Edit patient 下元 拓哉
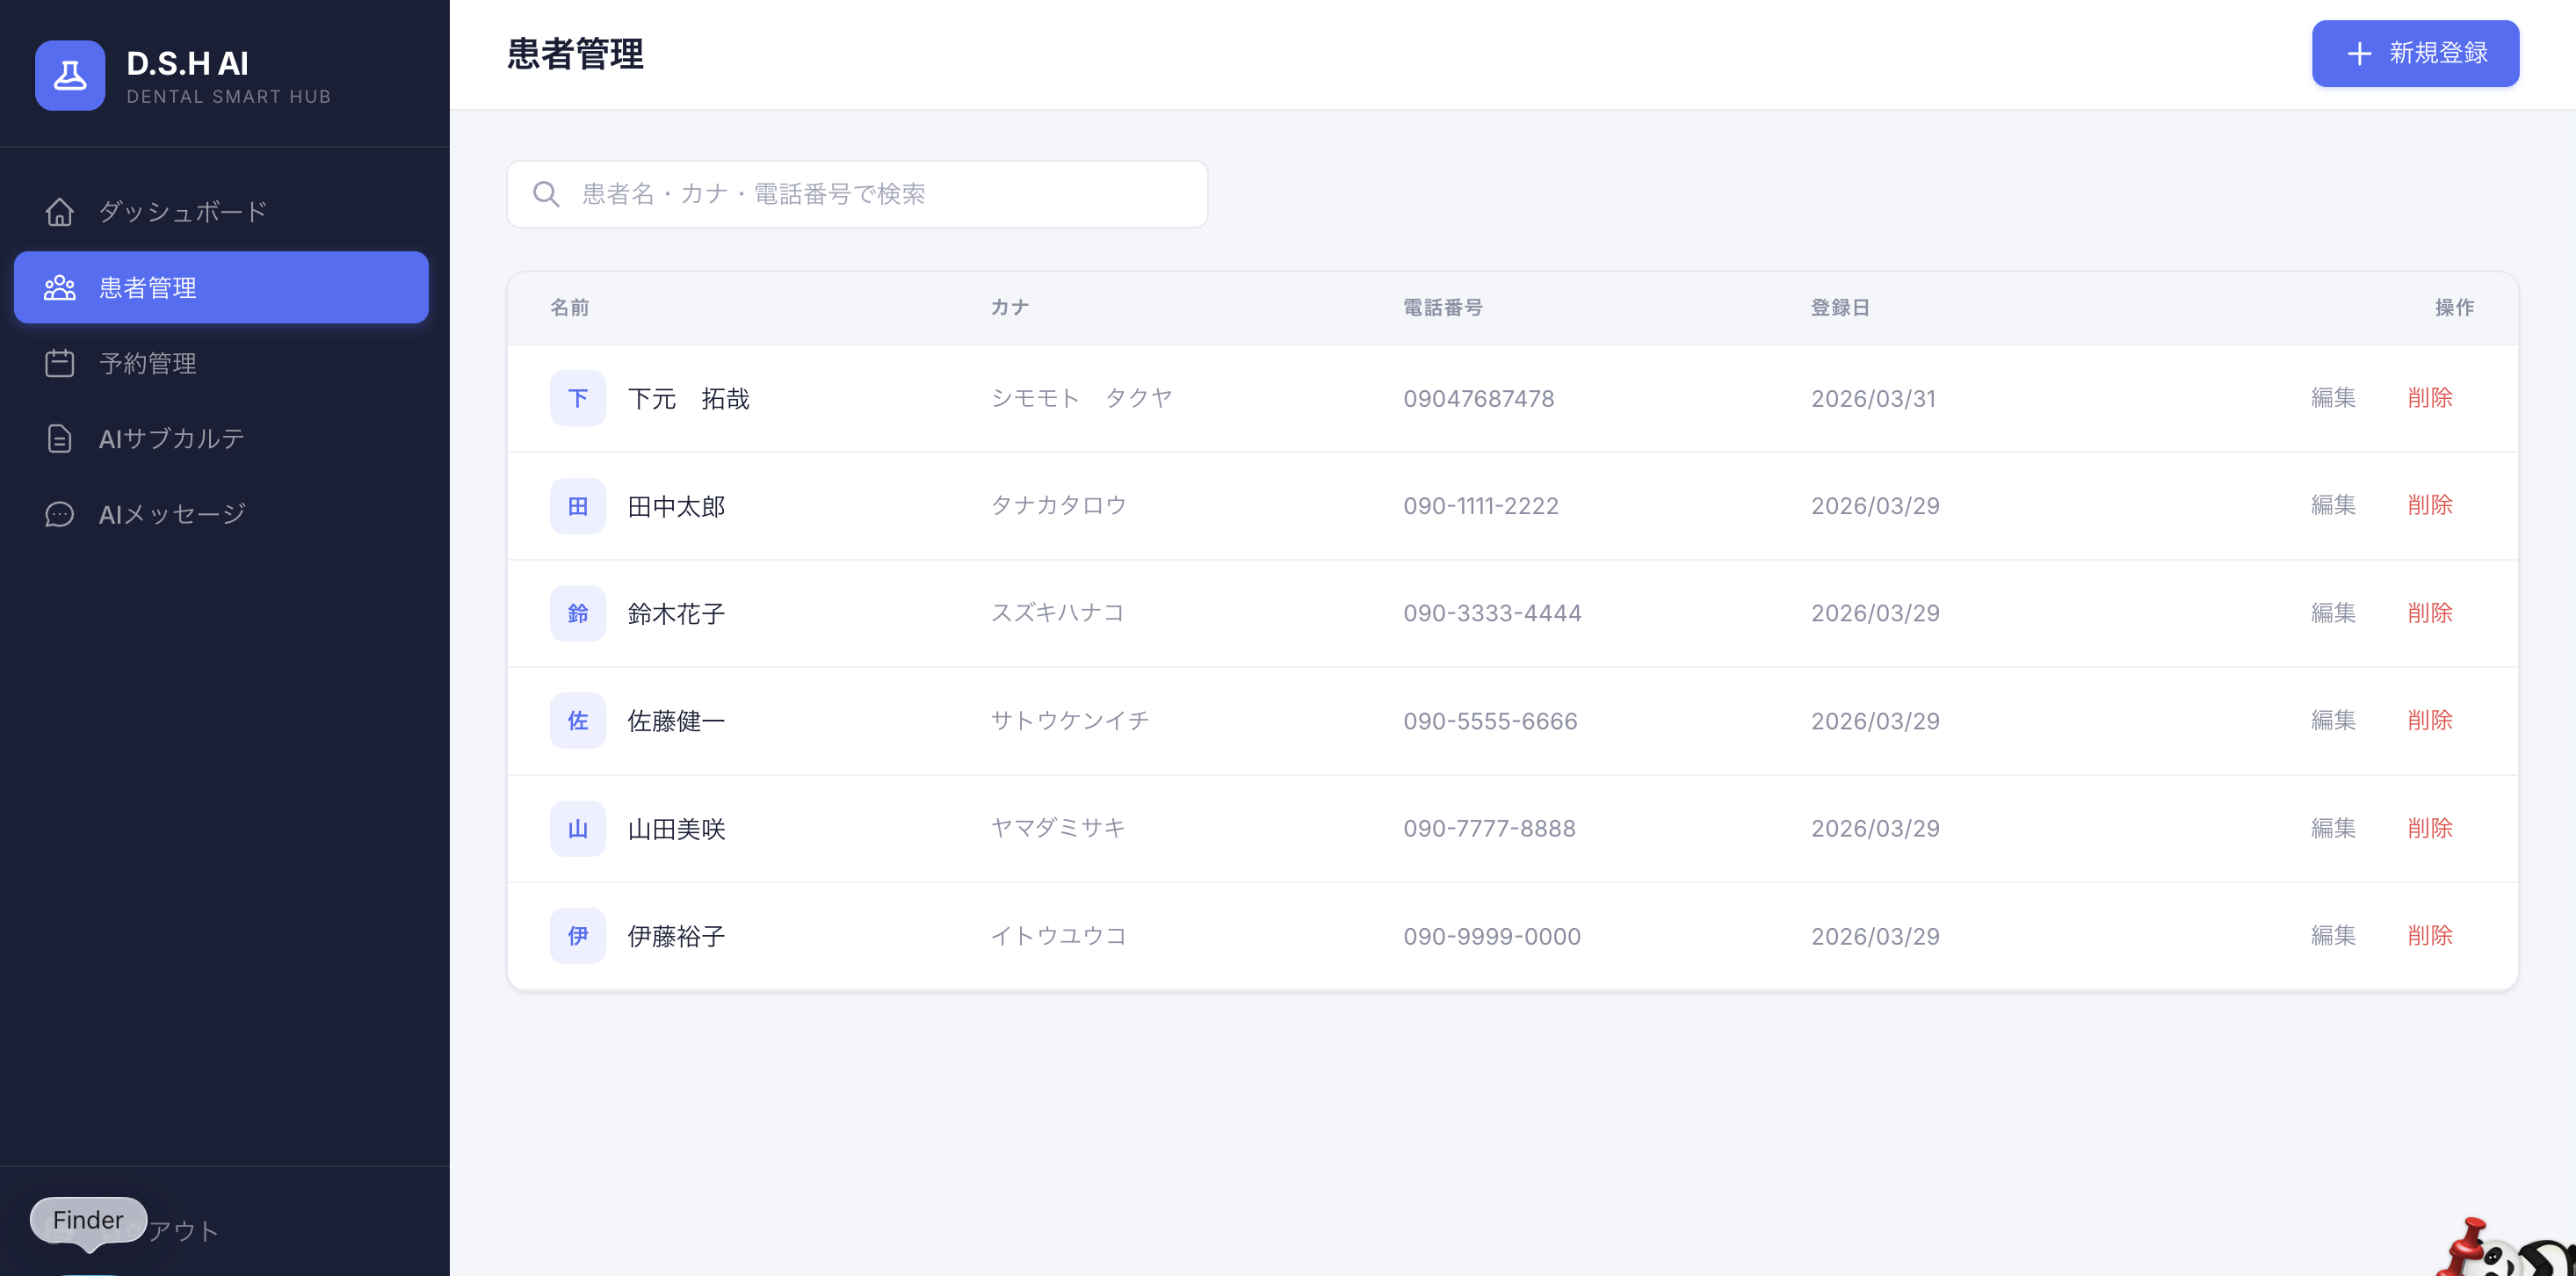2576x1276 pixels. [x=2333, y=398]
